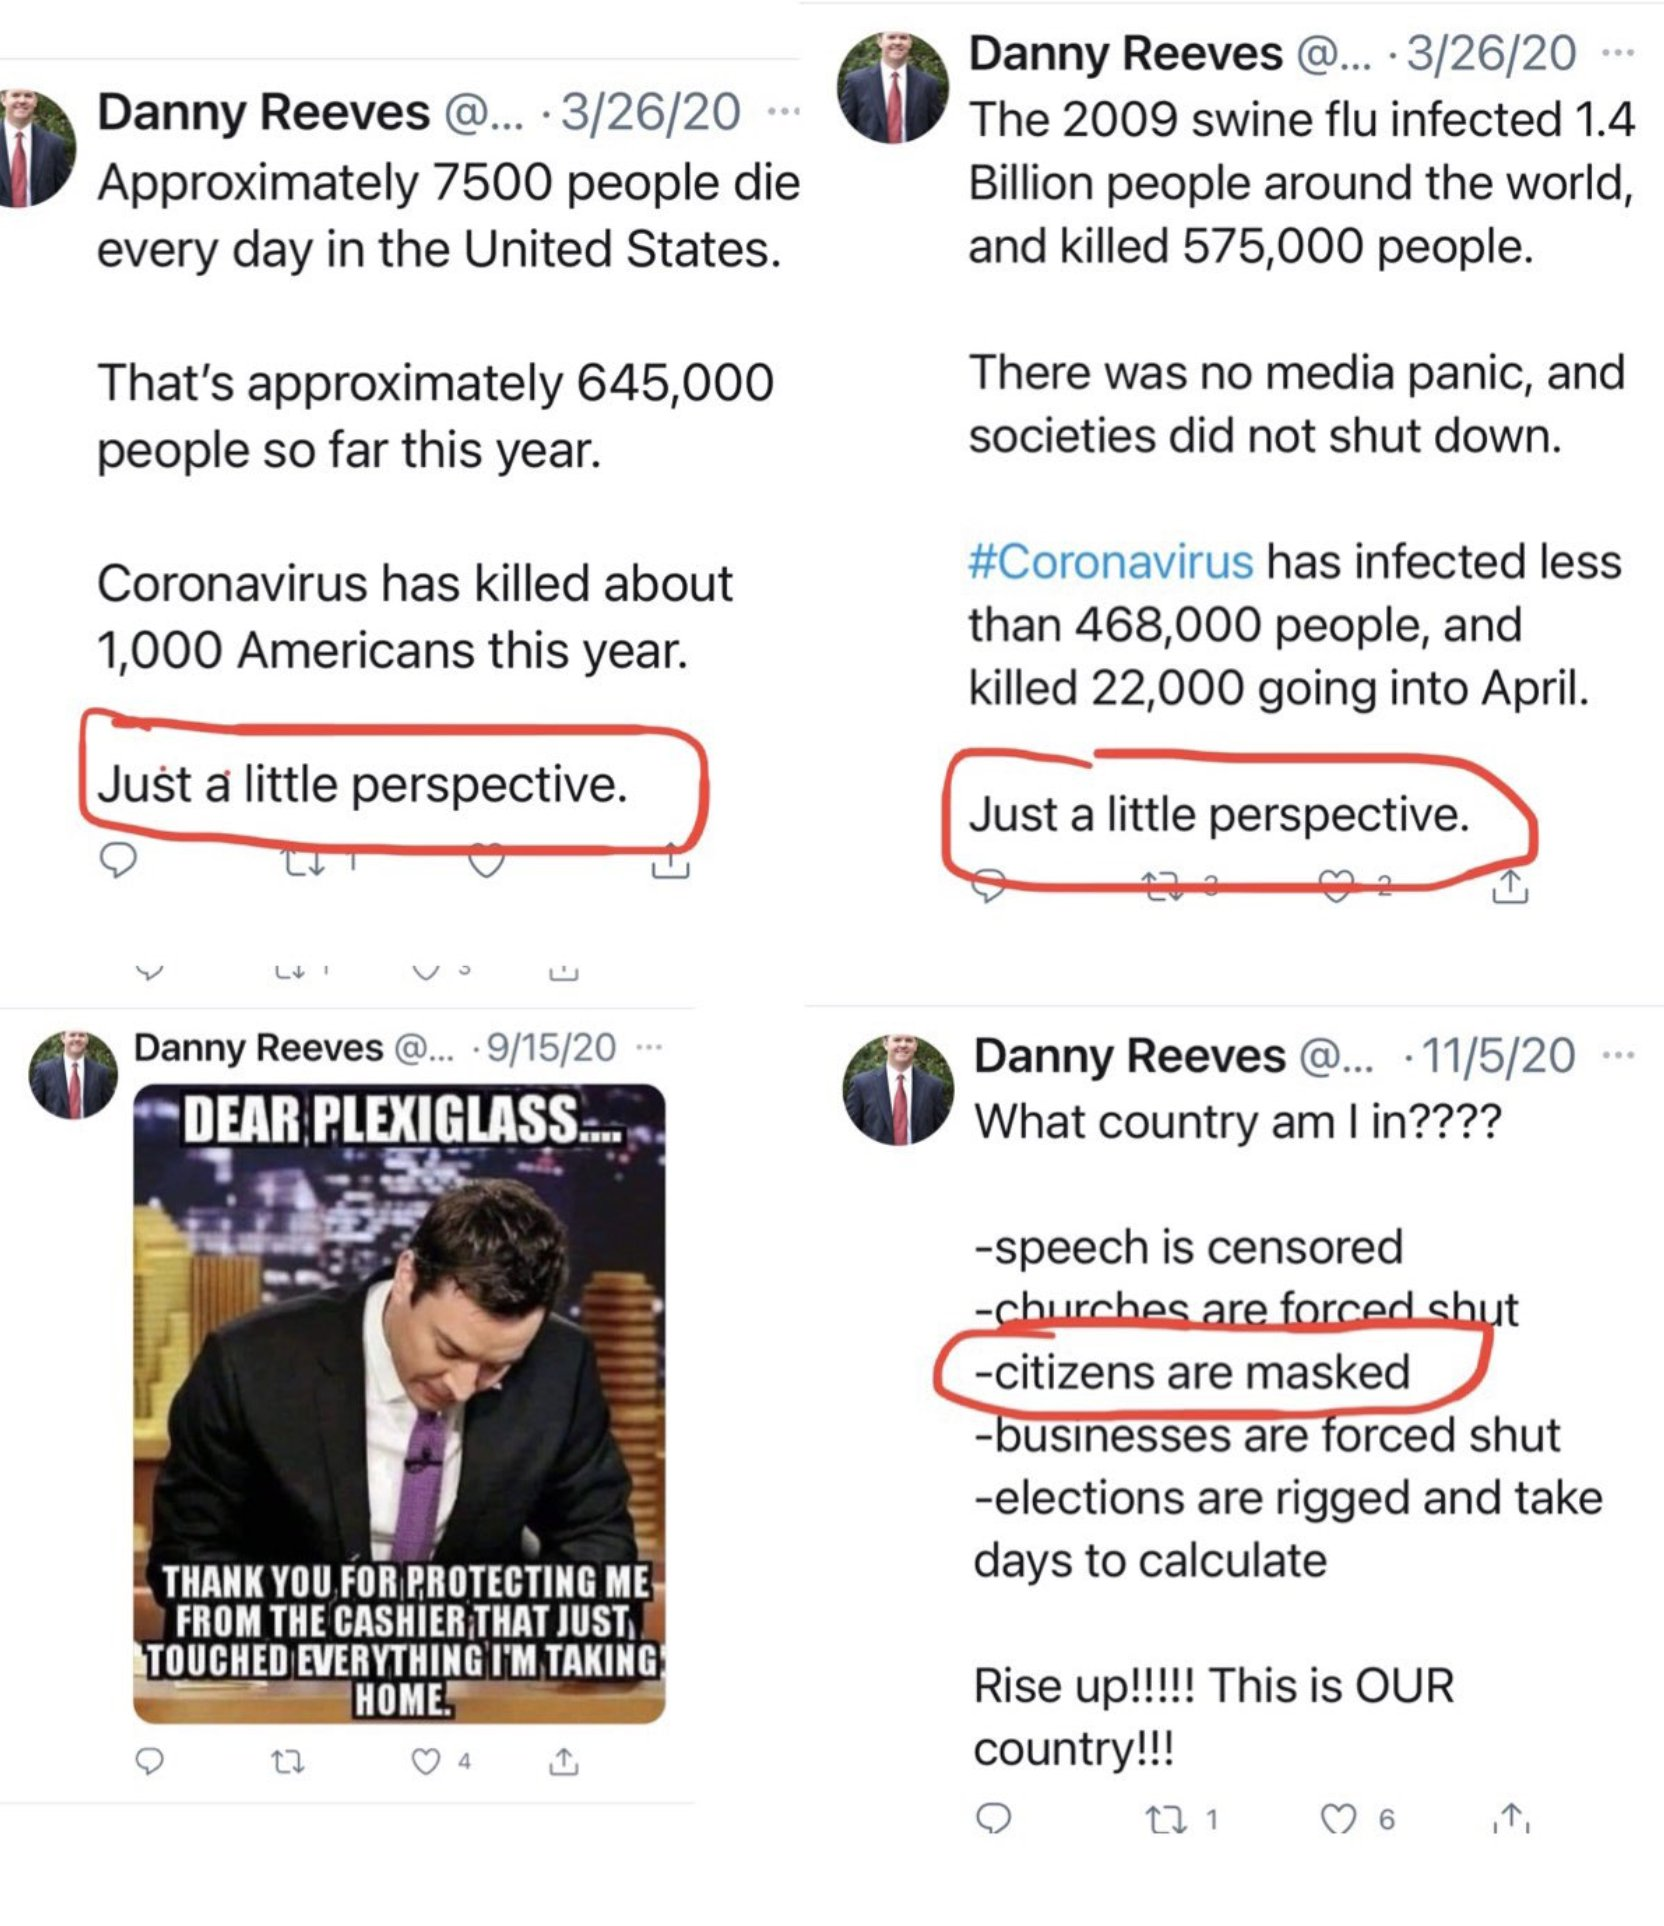Open more options on the swine flu tweet
This screenshot has width=1664, height=1926.
(x=1617, y=52)
